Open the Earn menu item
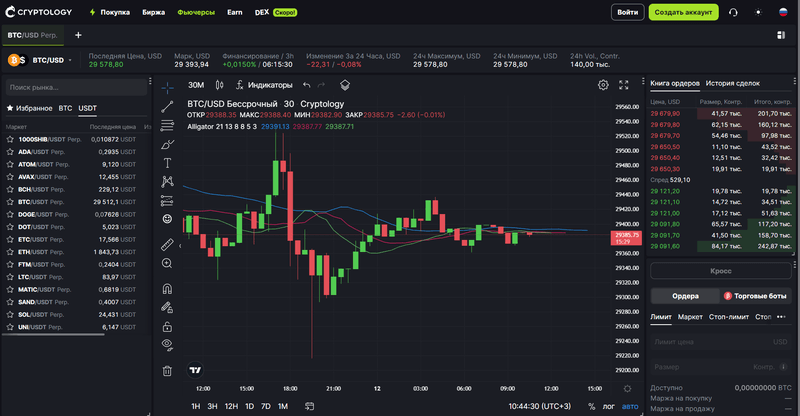The image size is (800, 416). click(235, 12)
